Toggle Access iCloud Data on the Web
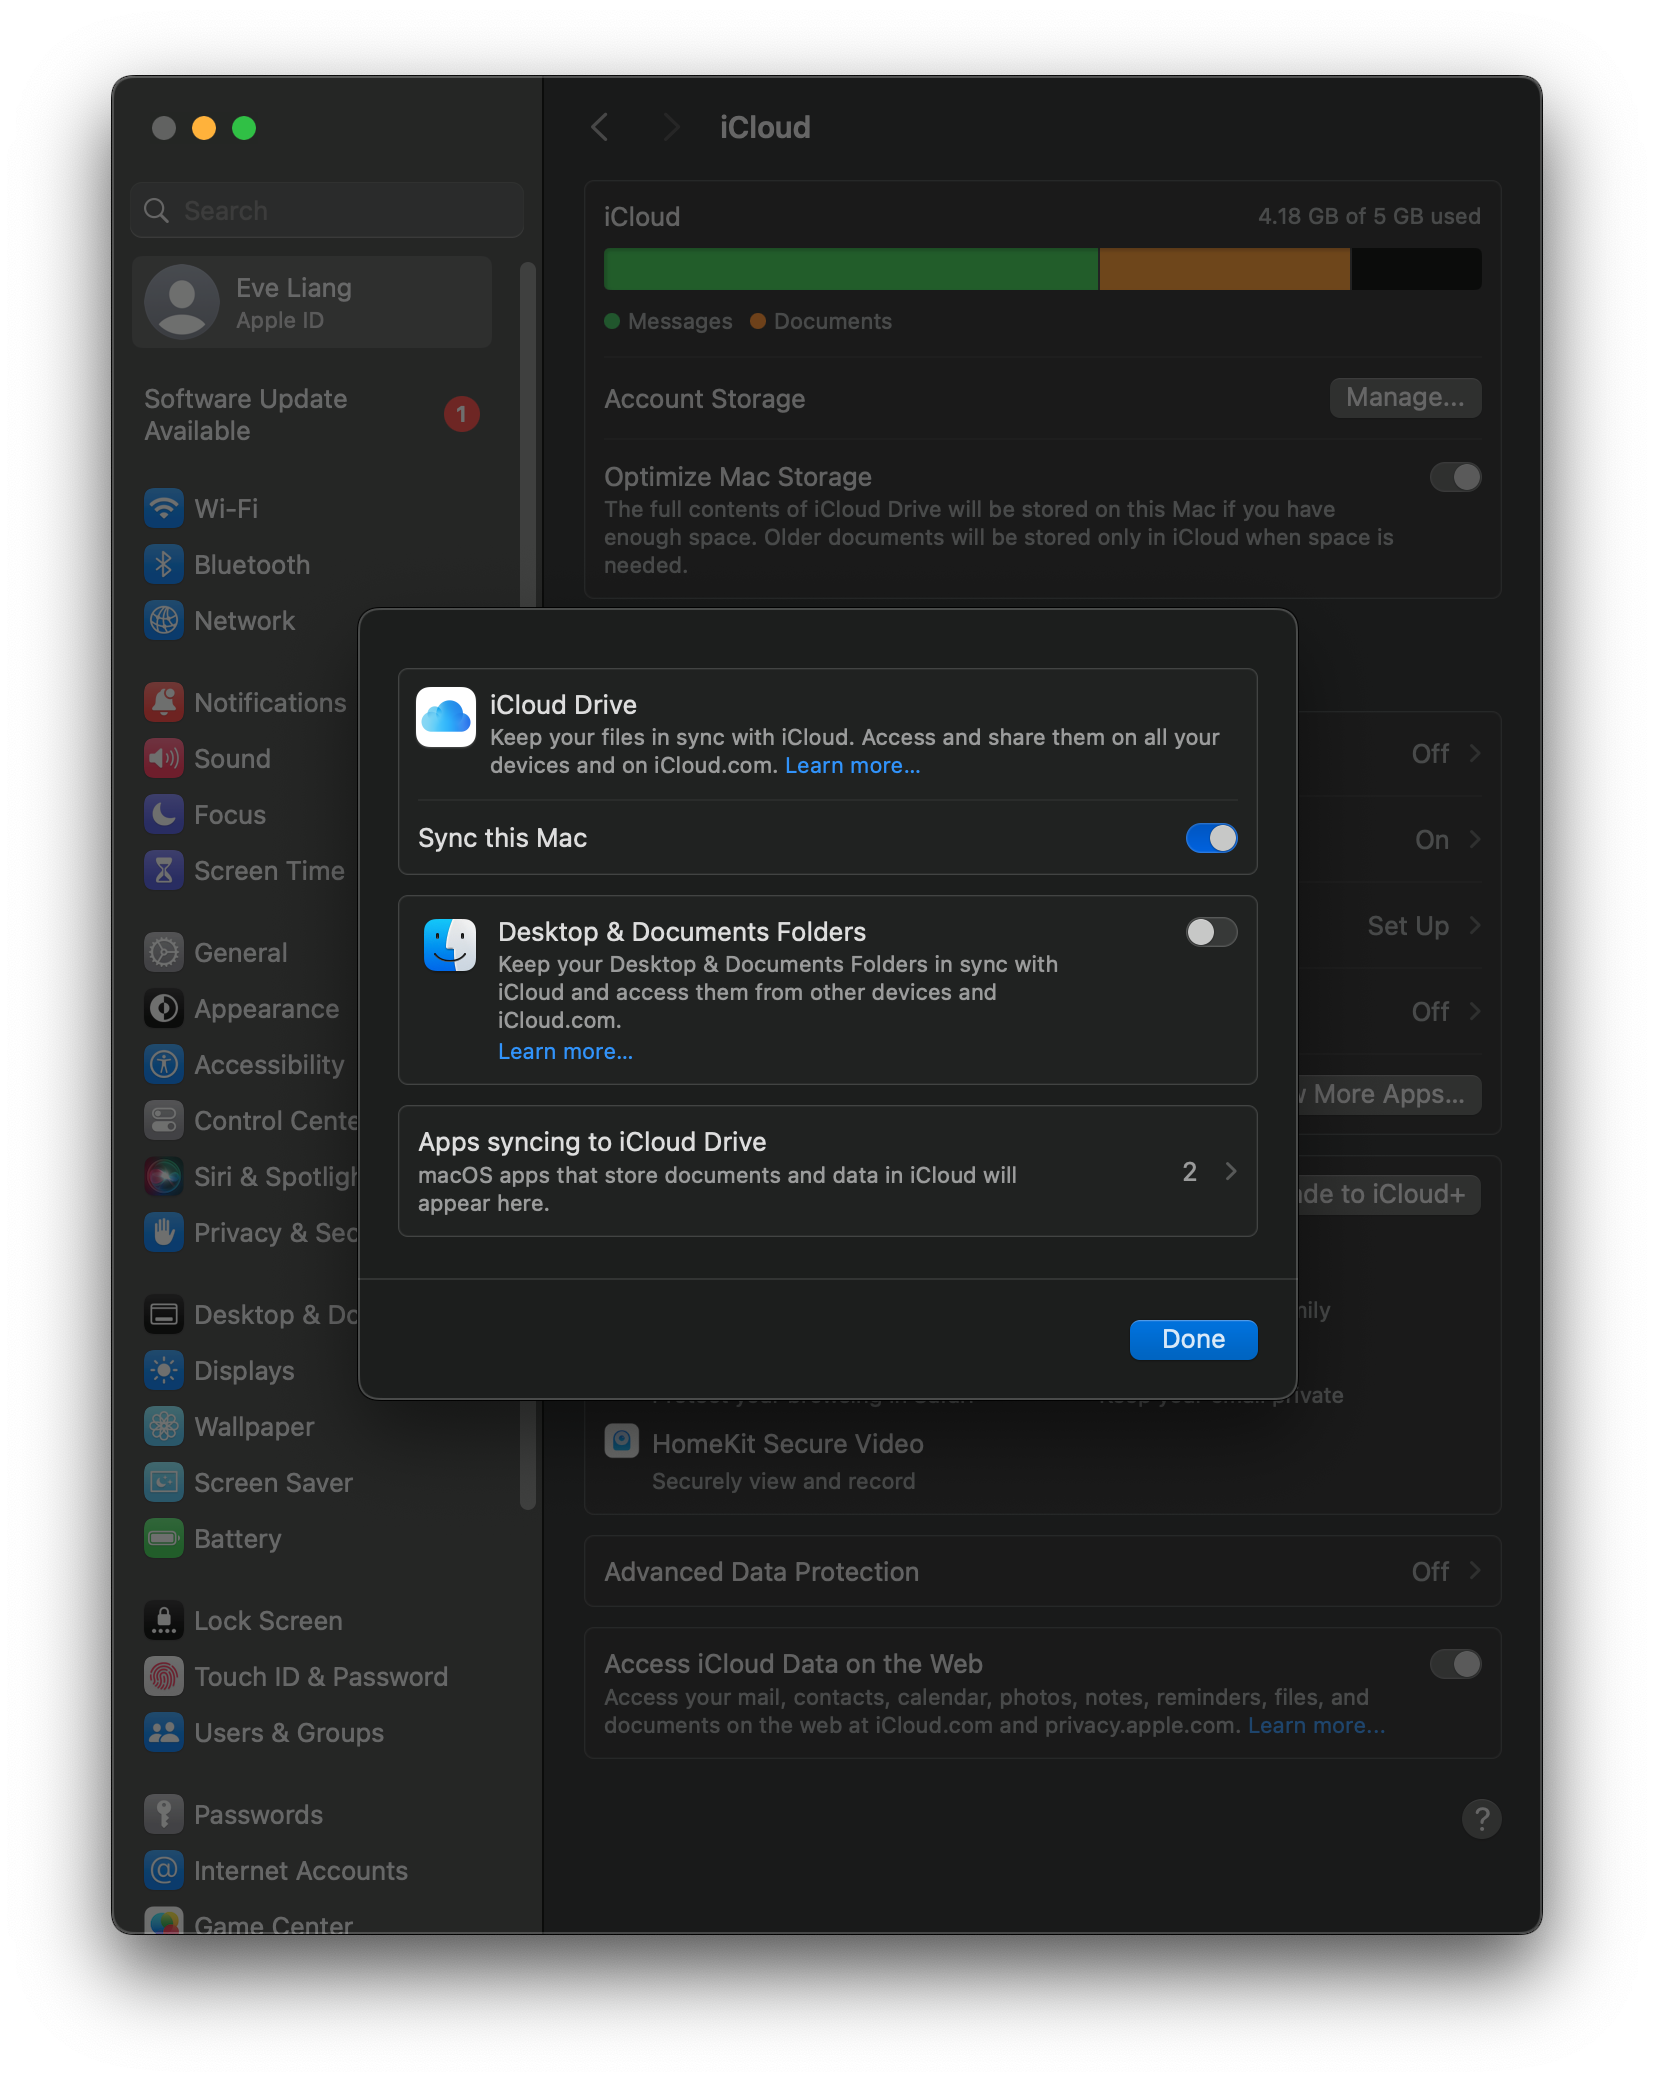The image size is (1654, 2082). point(1456,1663)
